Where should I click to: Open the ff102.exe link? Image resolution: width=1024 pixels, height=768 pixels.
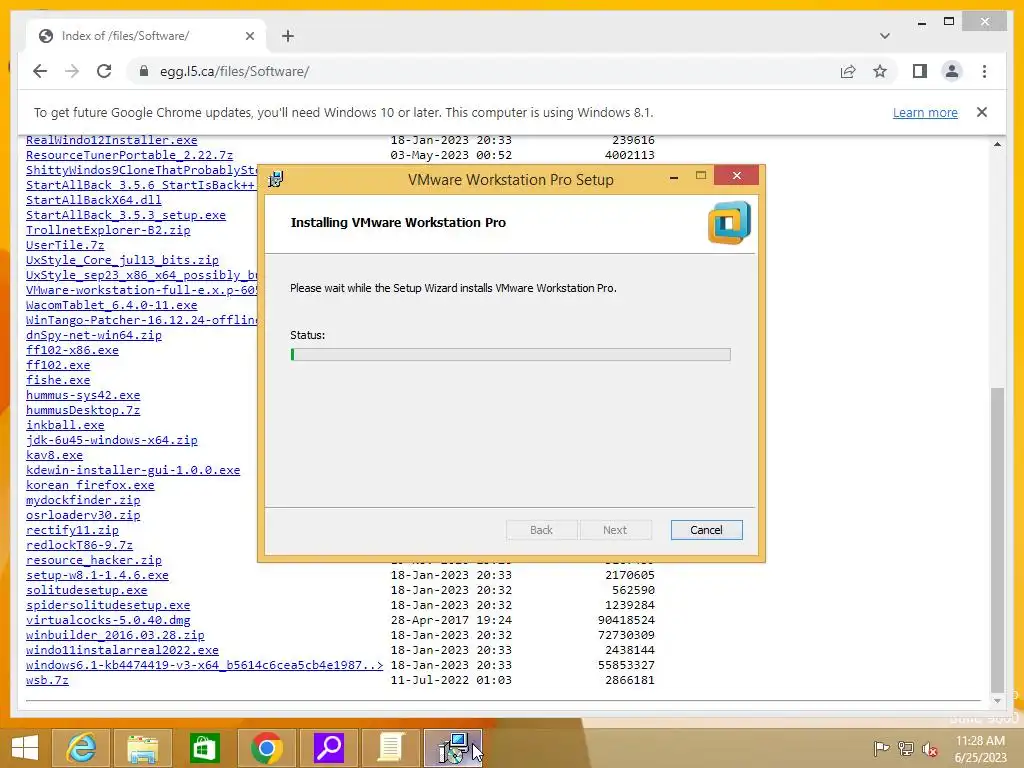tap(58, 365)
